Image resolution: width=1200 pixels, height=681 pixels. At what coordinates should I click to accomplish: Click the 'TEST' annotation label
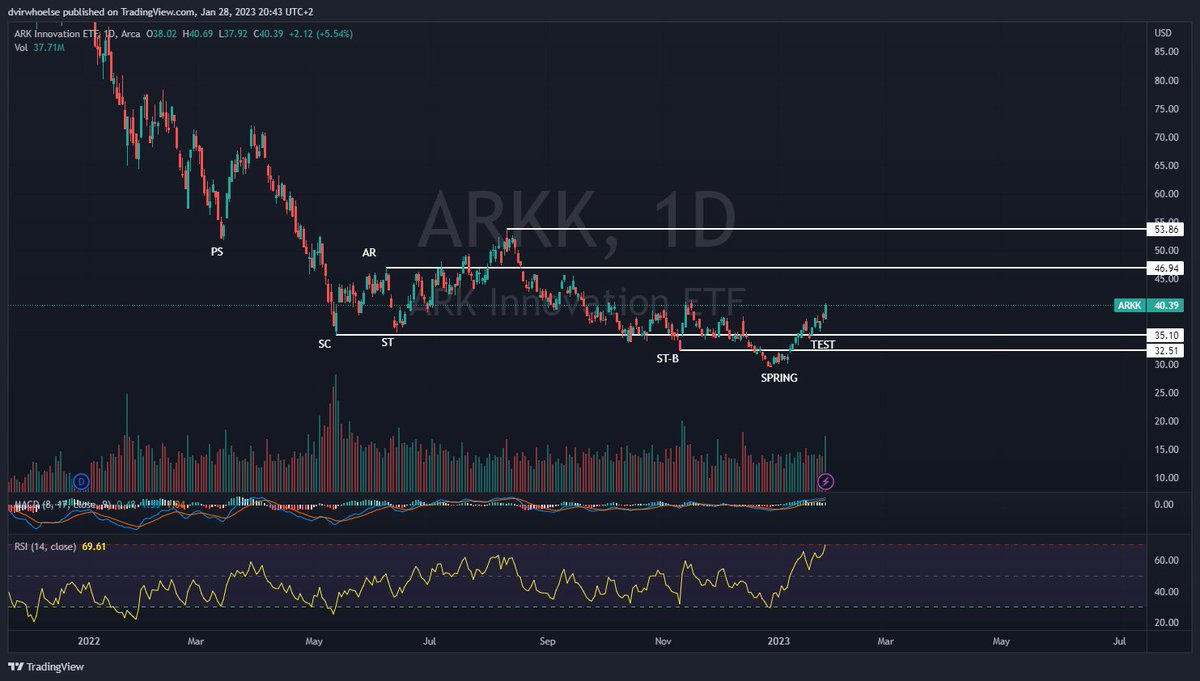click(x=823, y=345)
